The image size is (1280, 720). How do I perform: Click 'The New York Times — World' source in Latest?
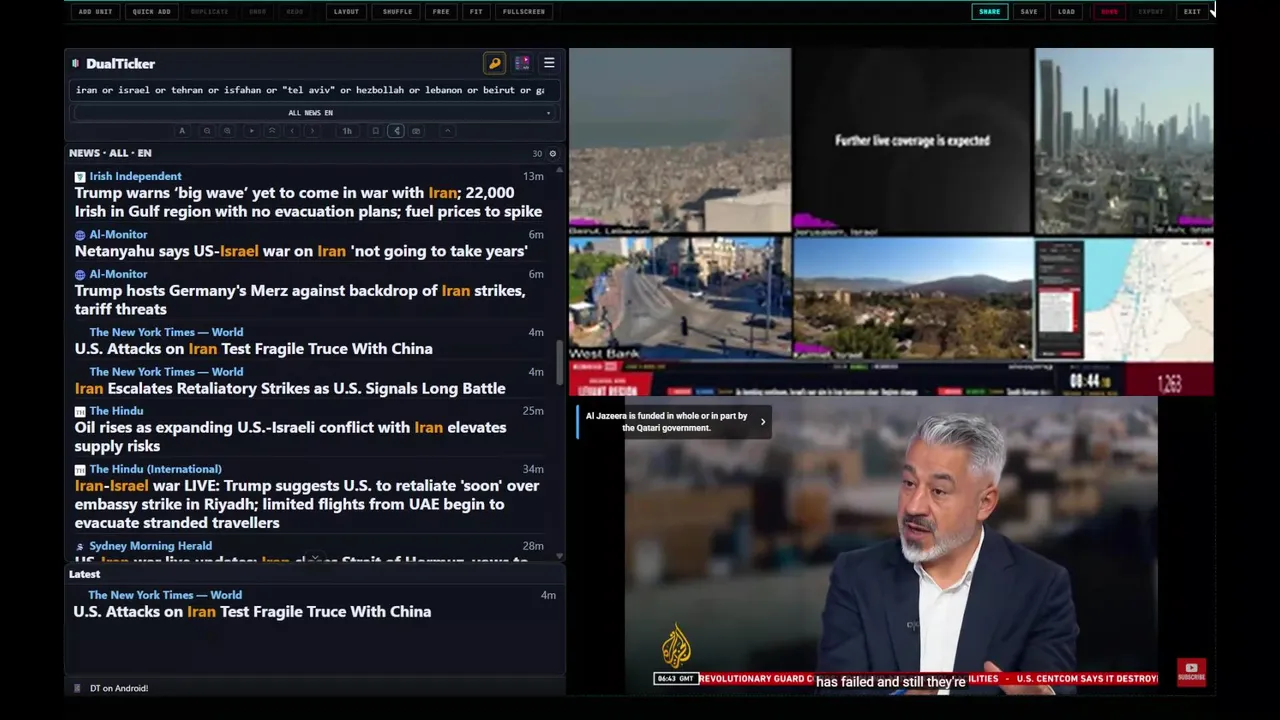(x=165, y=595)
